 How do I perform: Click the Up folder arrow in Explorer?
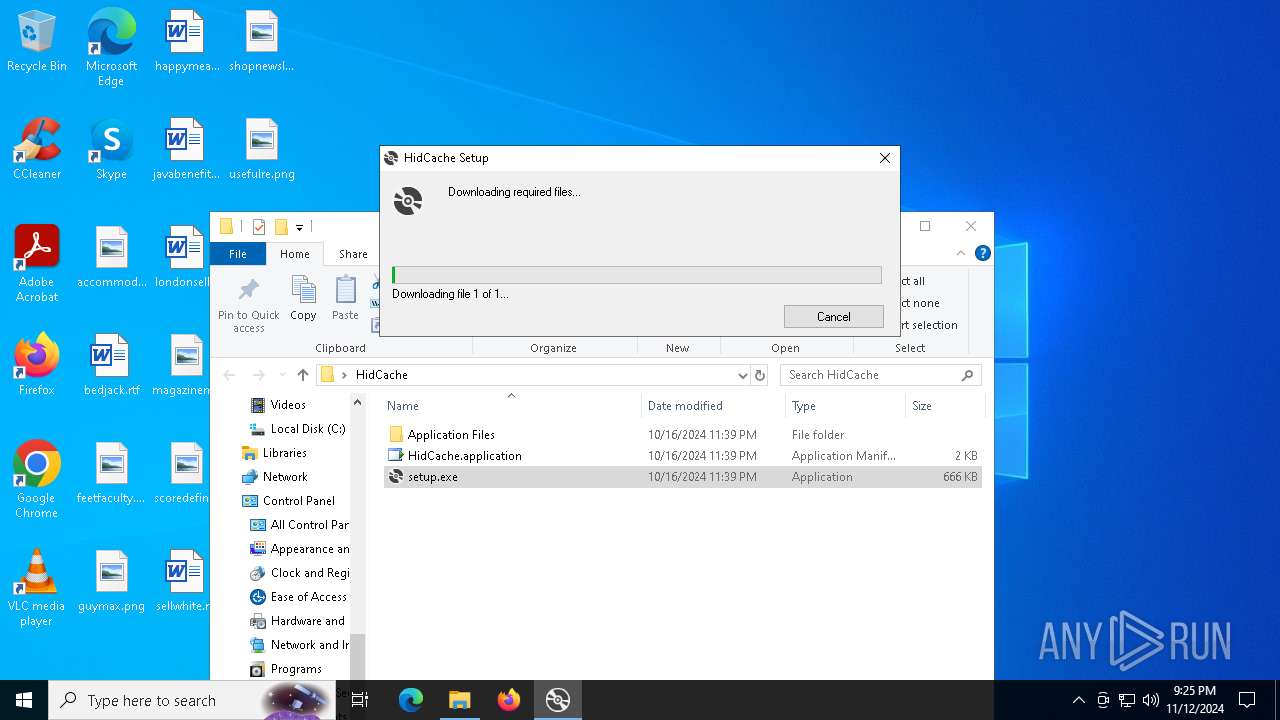(303, 375)
